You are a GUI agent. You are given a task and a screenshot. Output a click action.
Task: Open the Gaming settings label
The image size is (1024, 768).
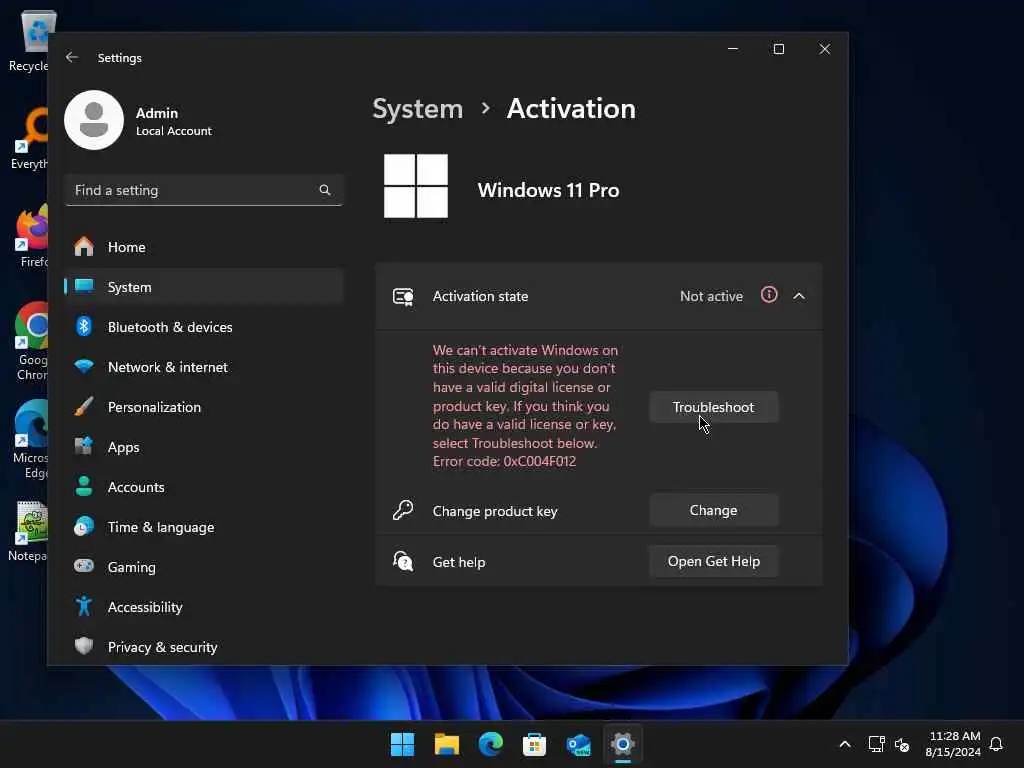tap(132, 567)
